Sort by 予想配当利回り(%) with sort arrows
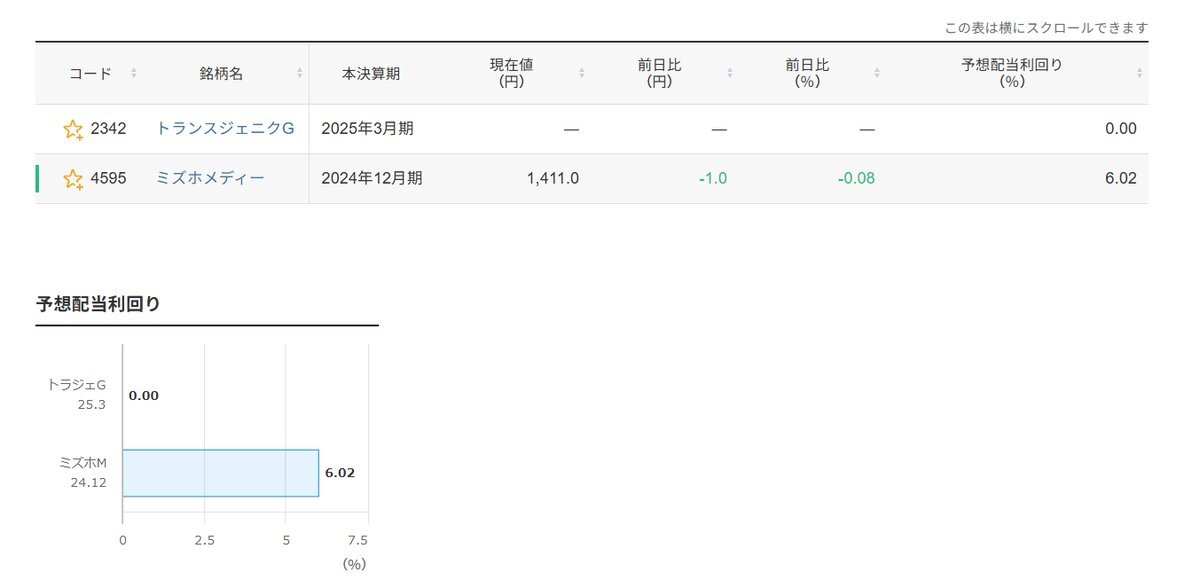This screenshot has height=588, width=1200. [x=1139, y=73]
